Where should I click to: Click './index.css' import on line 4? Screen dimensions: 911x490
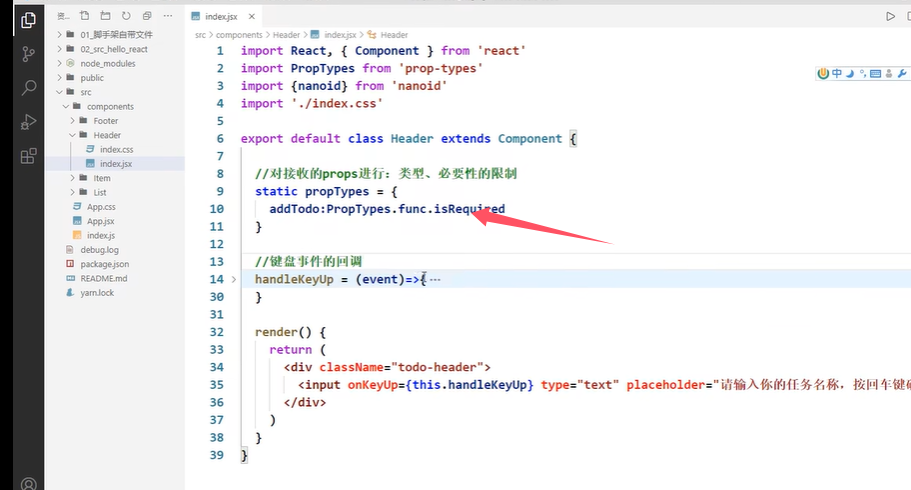click(x=337, y=103)
